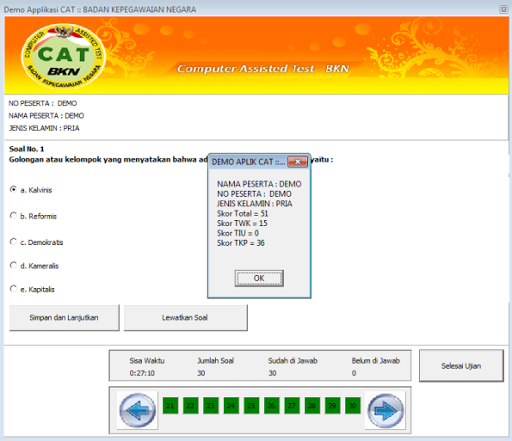The height and width of the screenshot is (441, 512).
Task: Go to next question set with right arrow
Action: 385,410
